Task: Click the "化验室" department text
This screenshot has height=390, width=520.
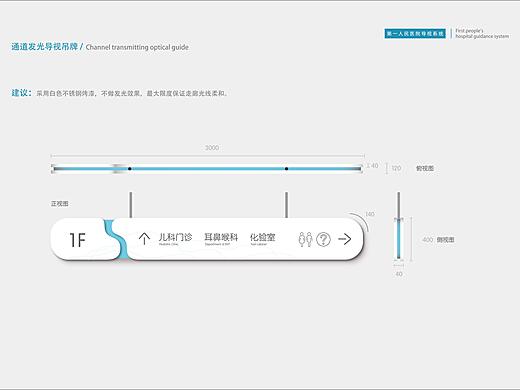Action: click(263, 237)
